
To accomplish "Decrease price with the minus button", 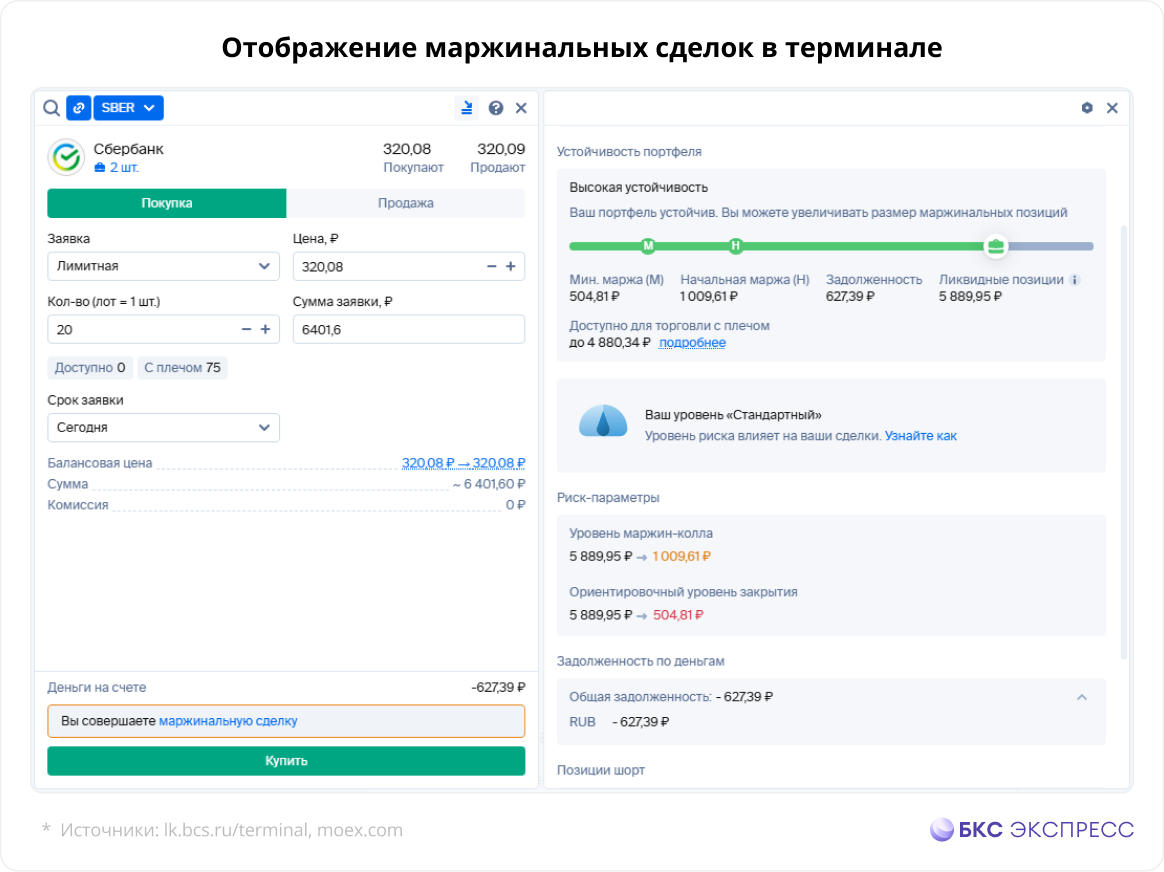I will tap(491, 266).
